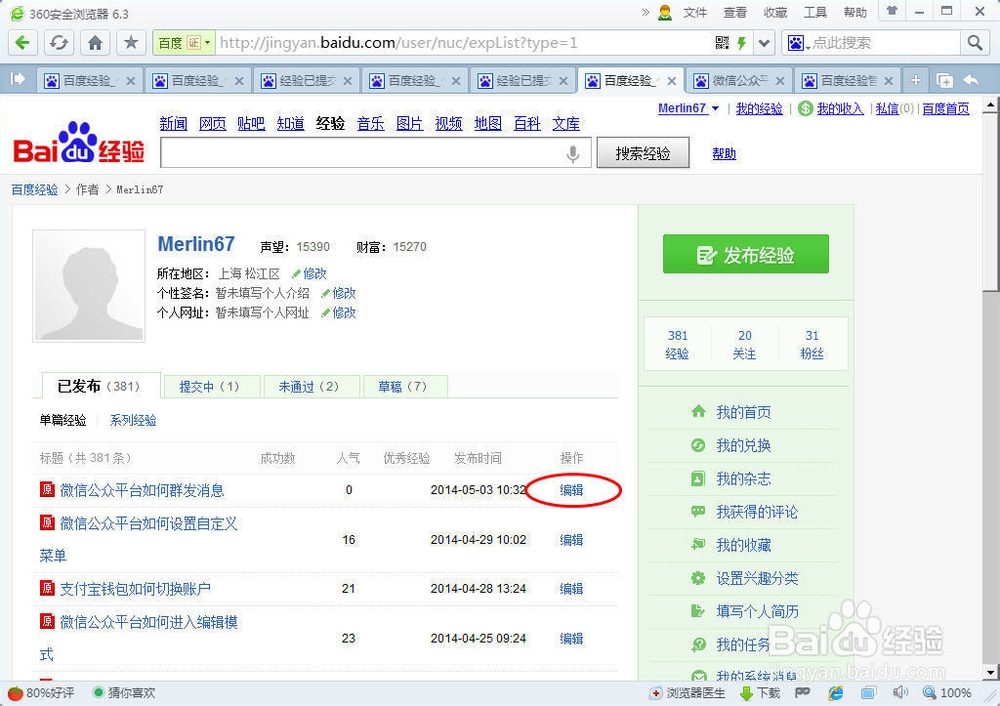Switch to the 草稿 (7) tab

[x=405, y=386]
